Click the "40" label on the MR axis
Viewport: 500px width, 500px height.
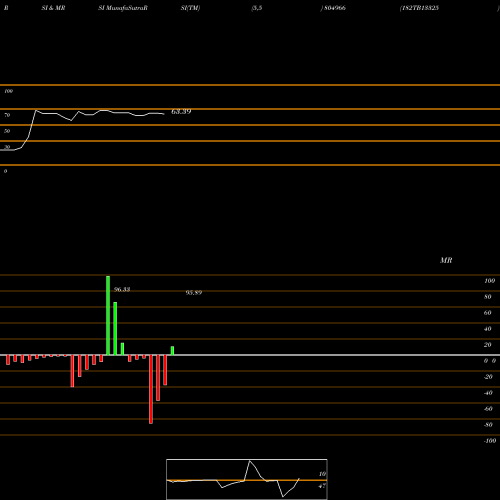click(488, 329)
